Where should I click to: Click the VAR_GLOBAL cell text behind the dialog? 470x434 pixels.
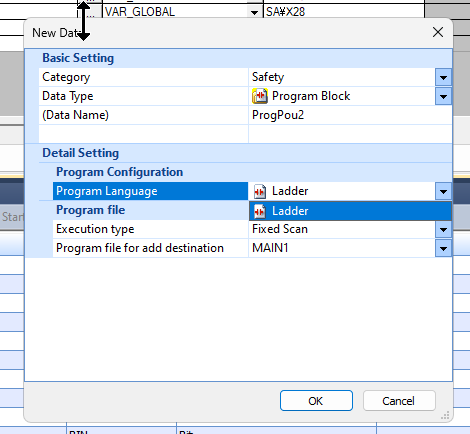click(140, 12)
